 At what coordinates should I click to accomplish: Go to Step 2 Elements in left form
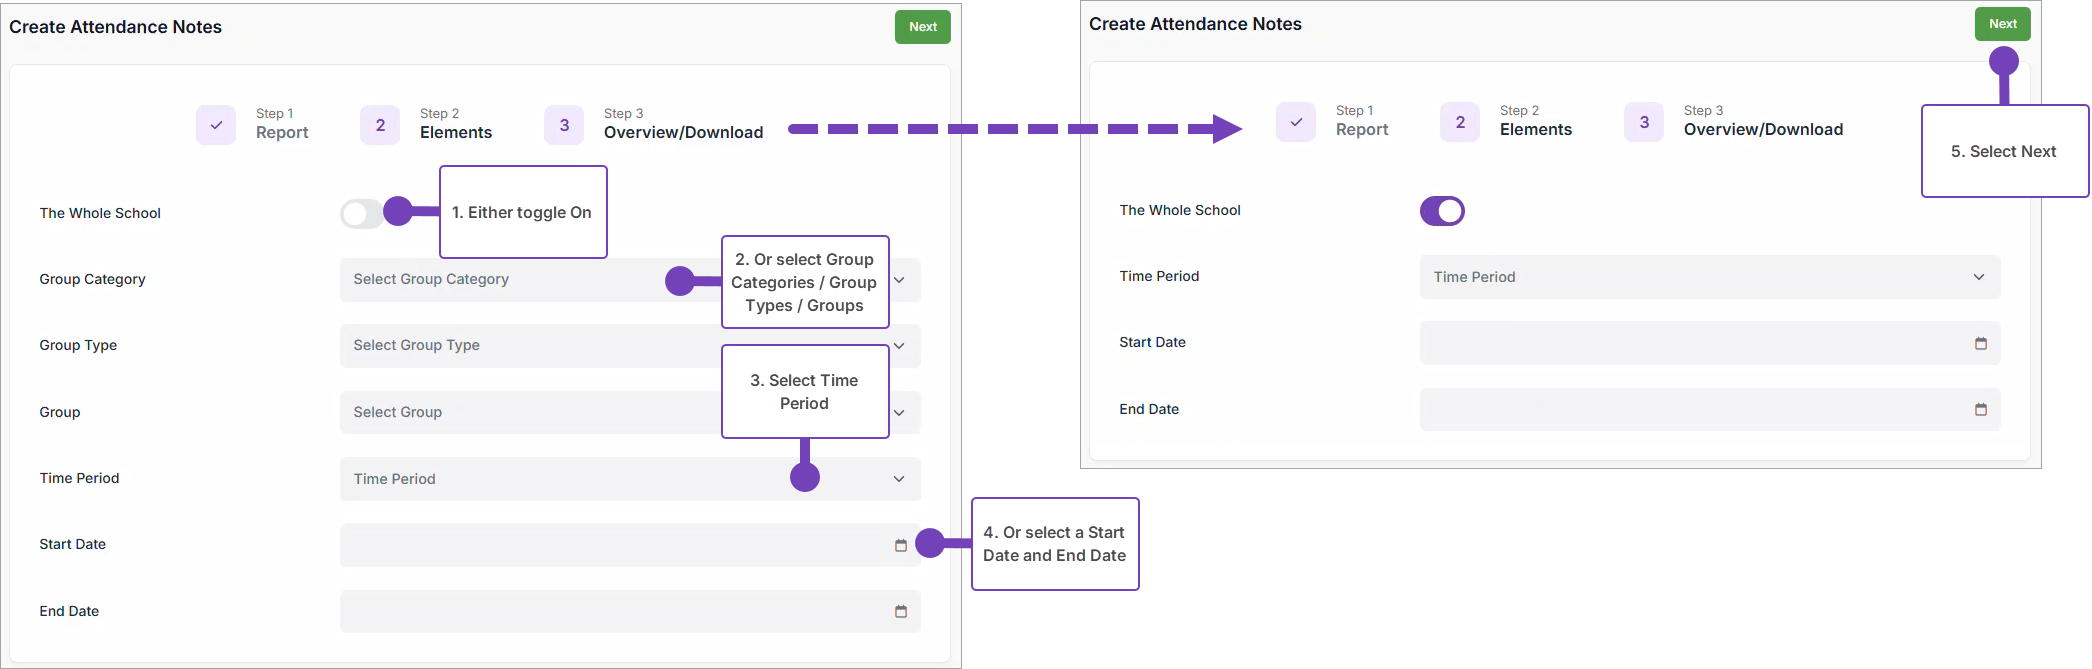coord(455,125)
